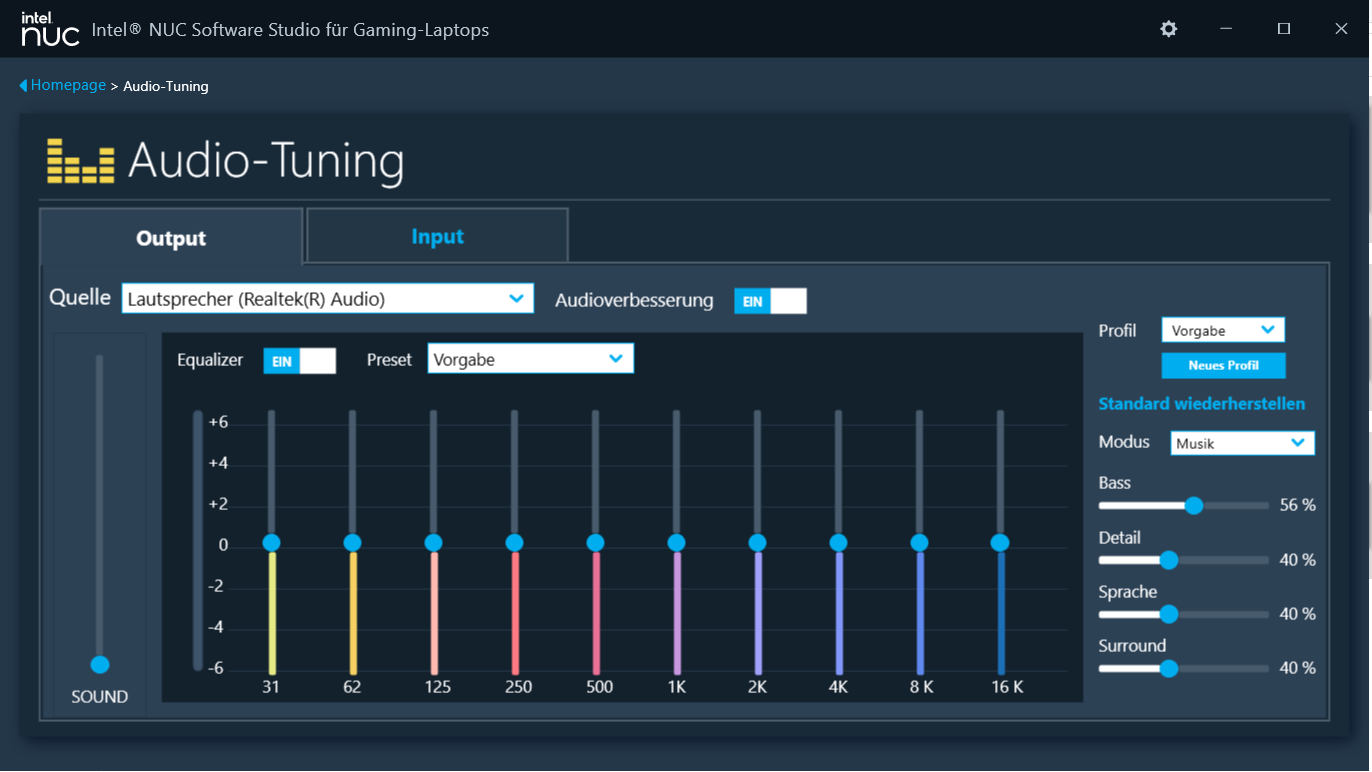Click the Bass slider handle
The height and width of the screenshot is (772, 1372).
pyautogui.click(x=1193, y=506)
